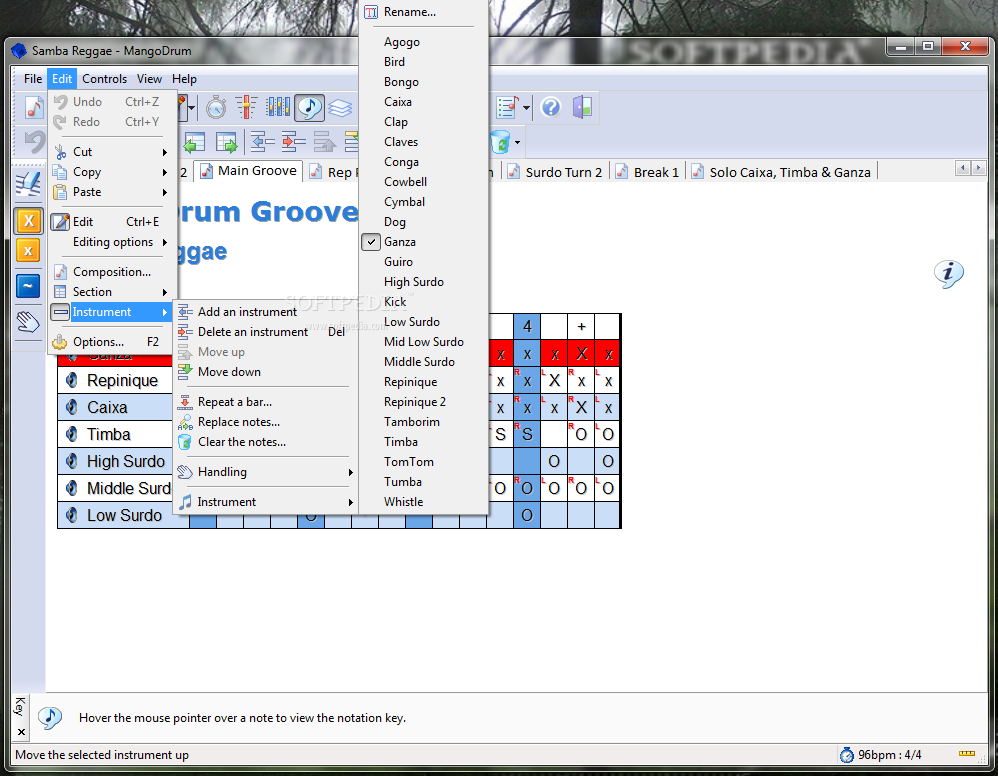Open the View menu
The height and width of the screenshot is (776, 998).
click(149, 79)
